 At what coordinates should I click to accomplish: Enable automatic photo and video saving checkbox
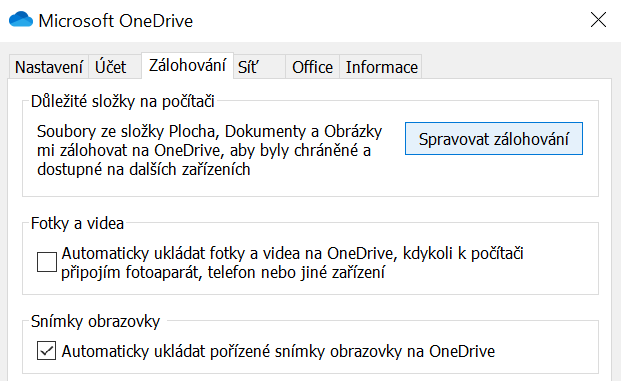(47, 262)
